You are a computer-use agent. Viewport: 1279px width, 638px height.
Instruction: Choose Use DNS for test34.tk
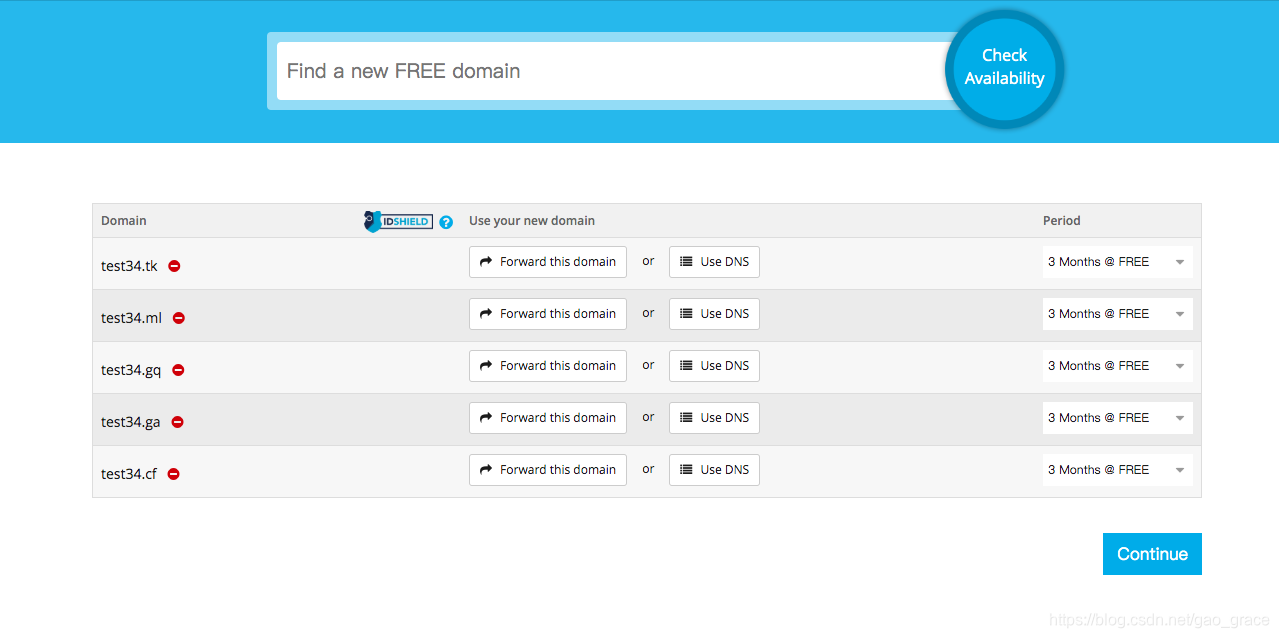pos(714,262)
